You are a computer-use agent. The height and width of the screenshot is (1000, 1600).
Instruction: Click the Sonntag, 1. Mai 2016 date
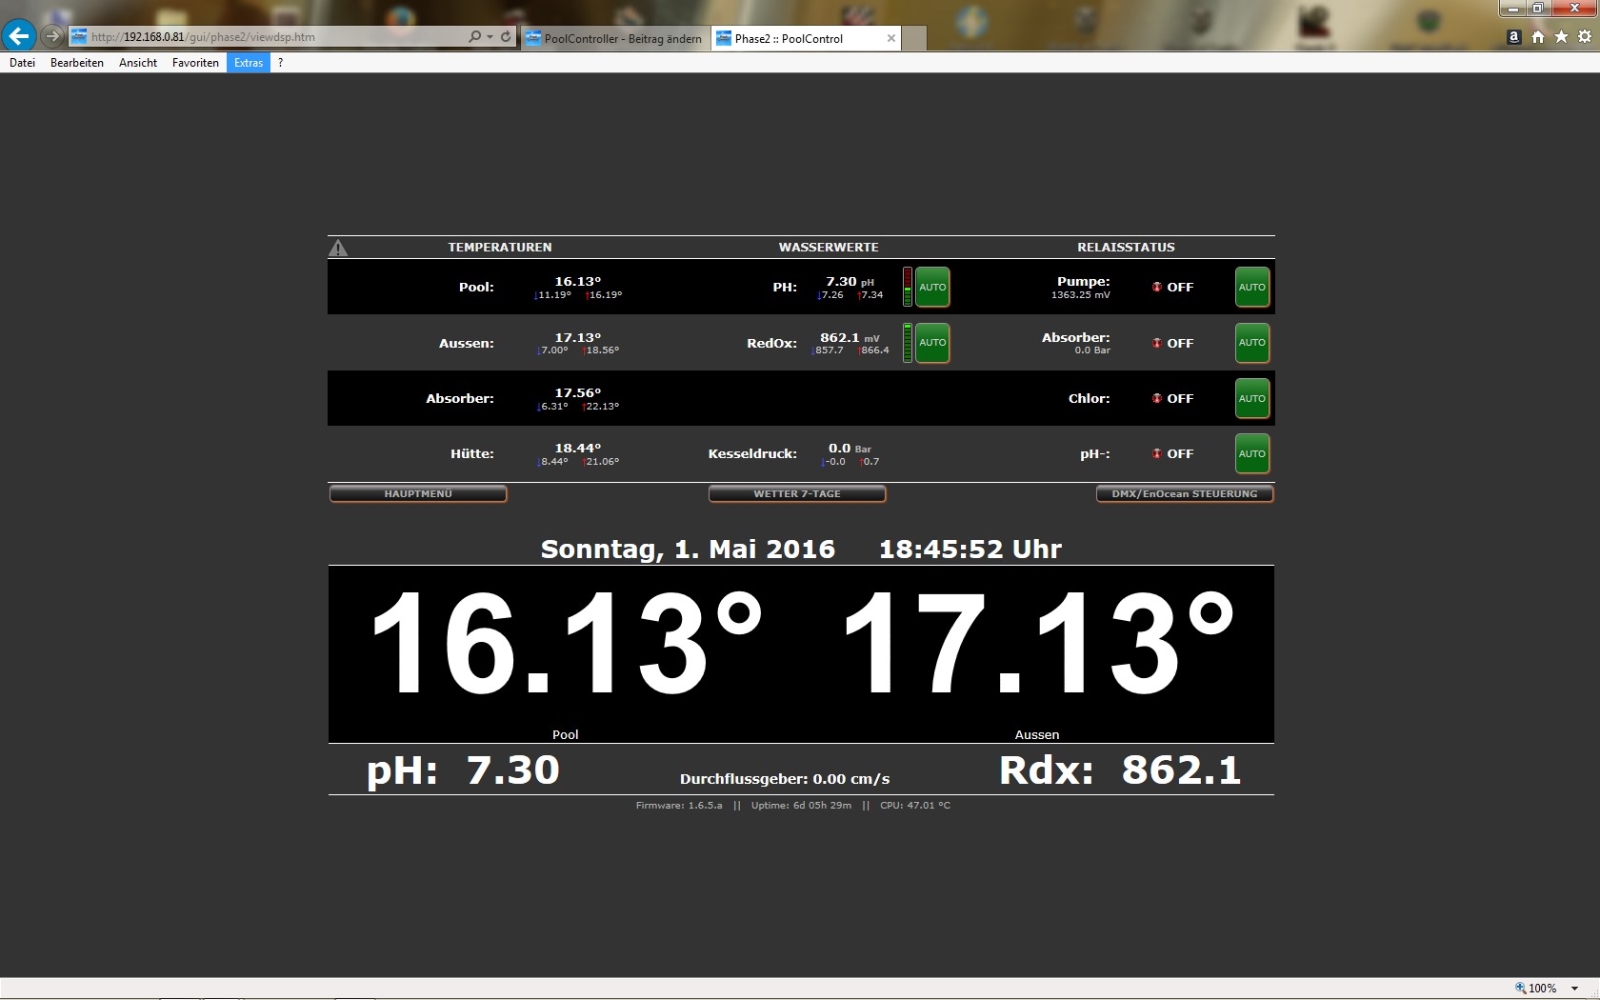click(x=688, y=549)
